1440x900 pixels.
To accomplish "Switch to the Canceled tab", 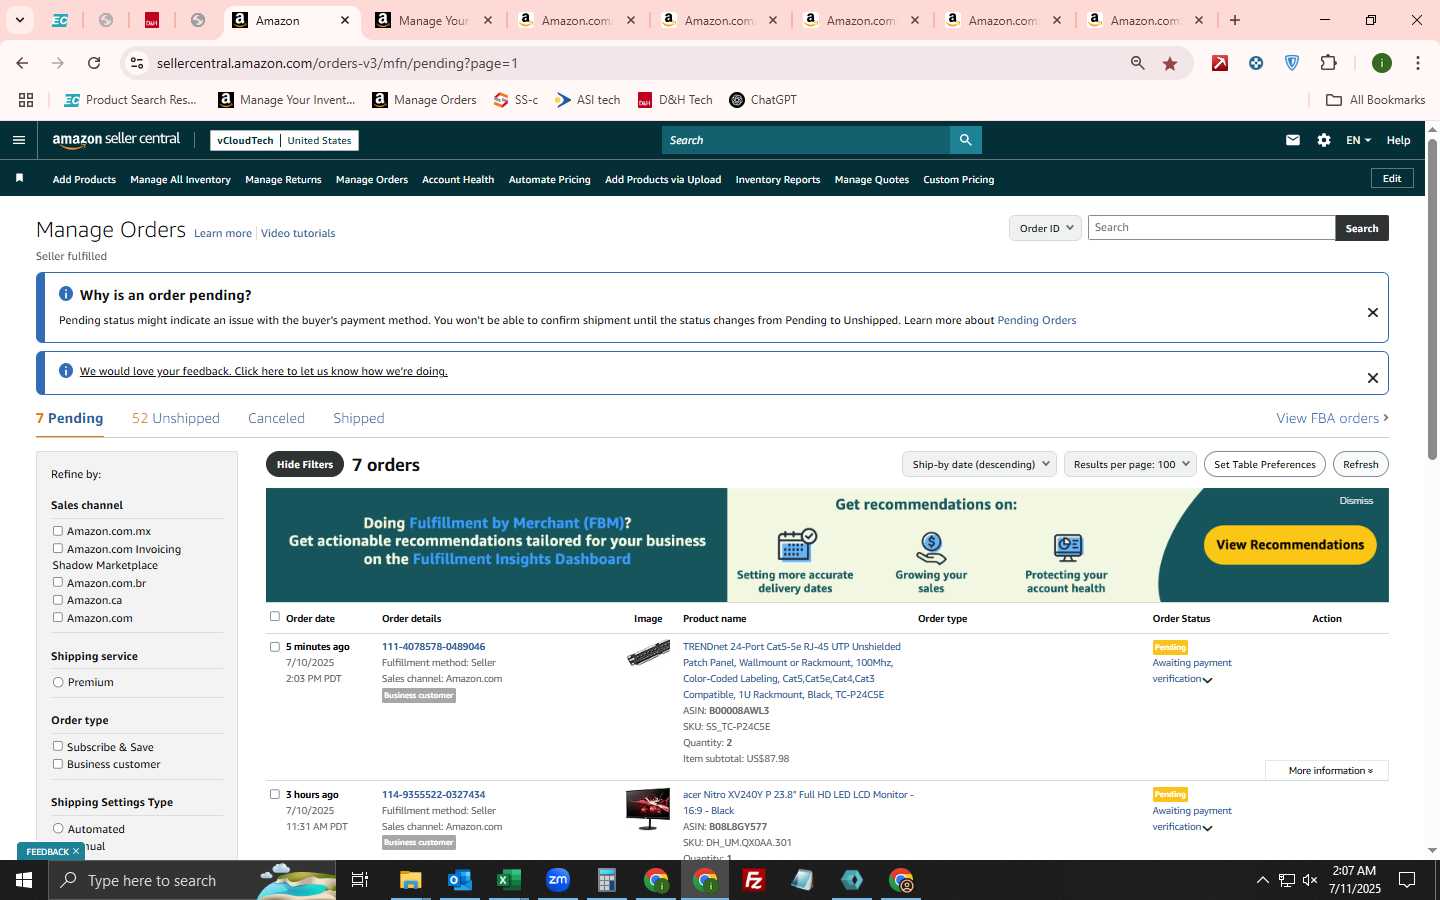I will tap(276, 418).
